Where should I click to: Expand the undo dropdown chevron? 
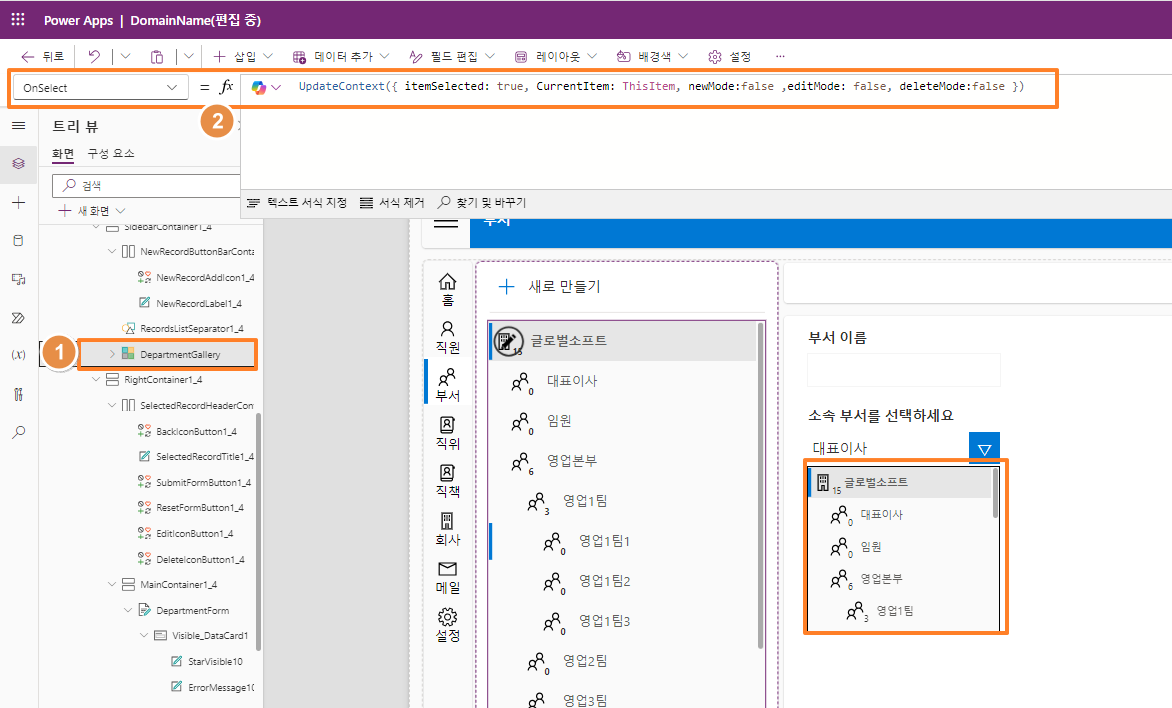(125, 56)
